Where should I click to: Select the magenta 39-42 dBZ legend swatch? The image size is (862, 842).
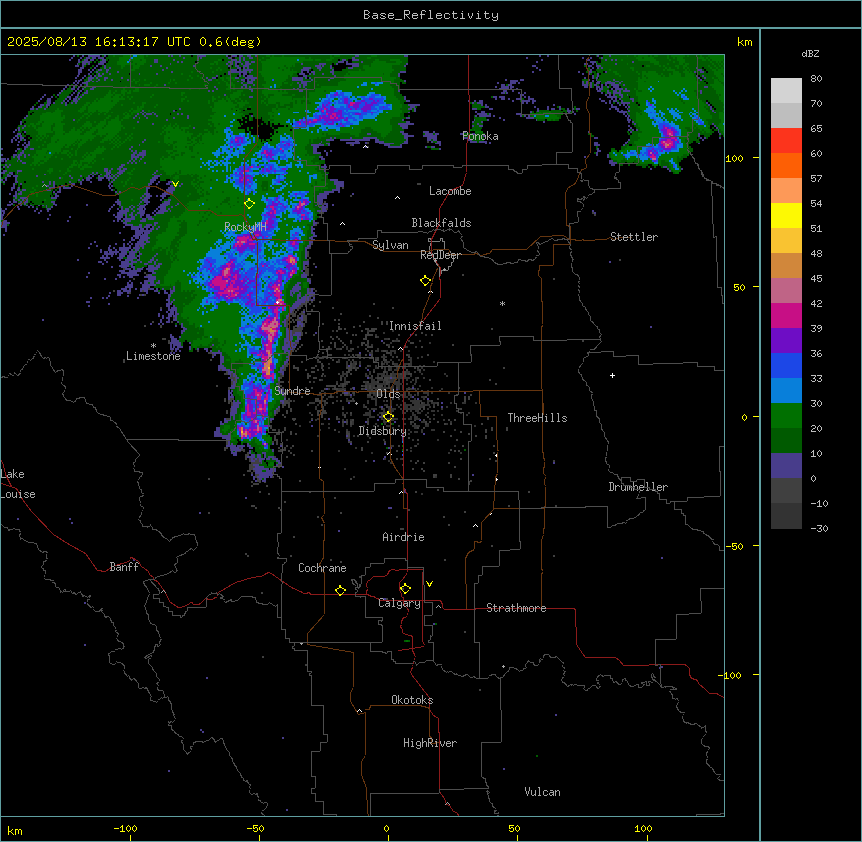[x=786, y=315]
